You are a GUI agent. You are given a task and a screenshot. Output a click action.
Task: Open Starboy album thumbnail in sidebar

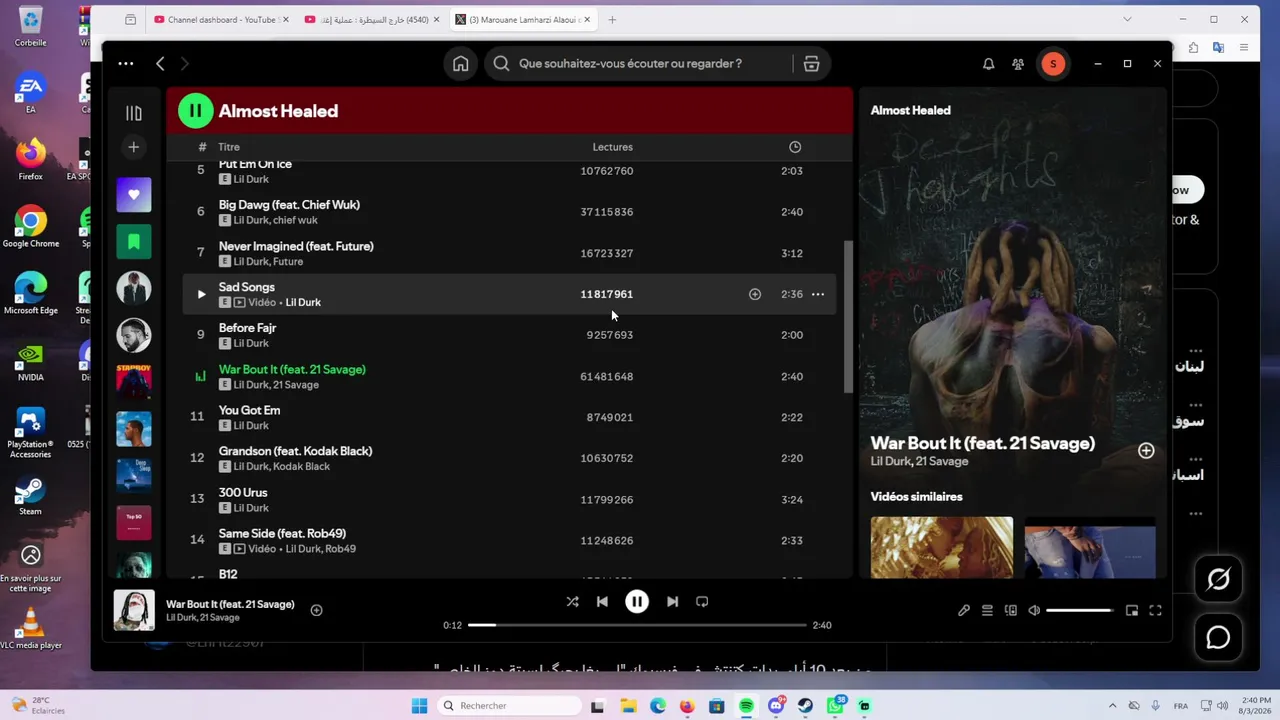coord(133,382)
